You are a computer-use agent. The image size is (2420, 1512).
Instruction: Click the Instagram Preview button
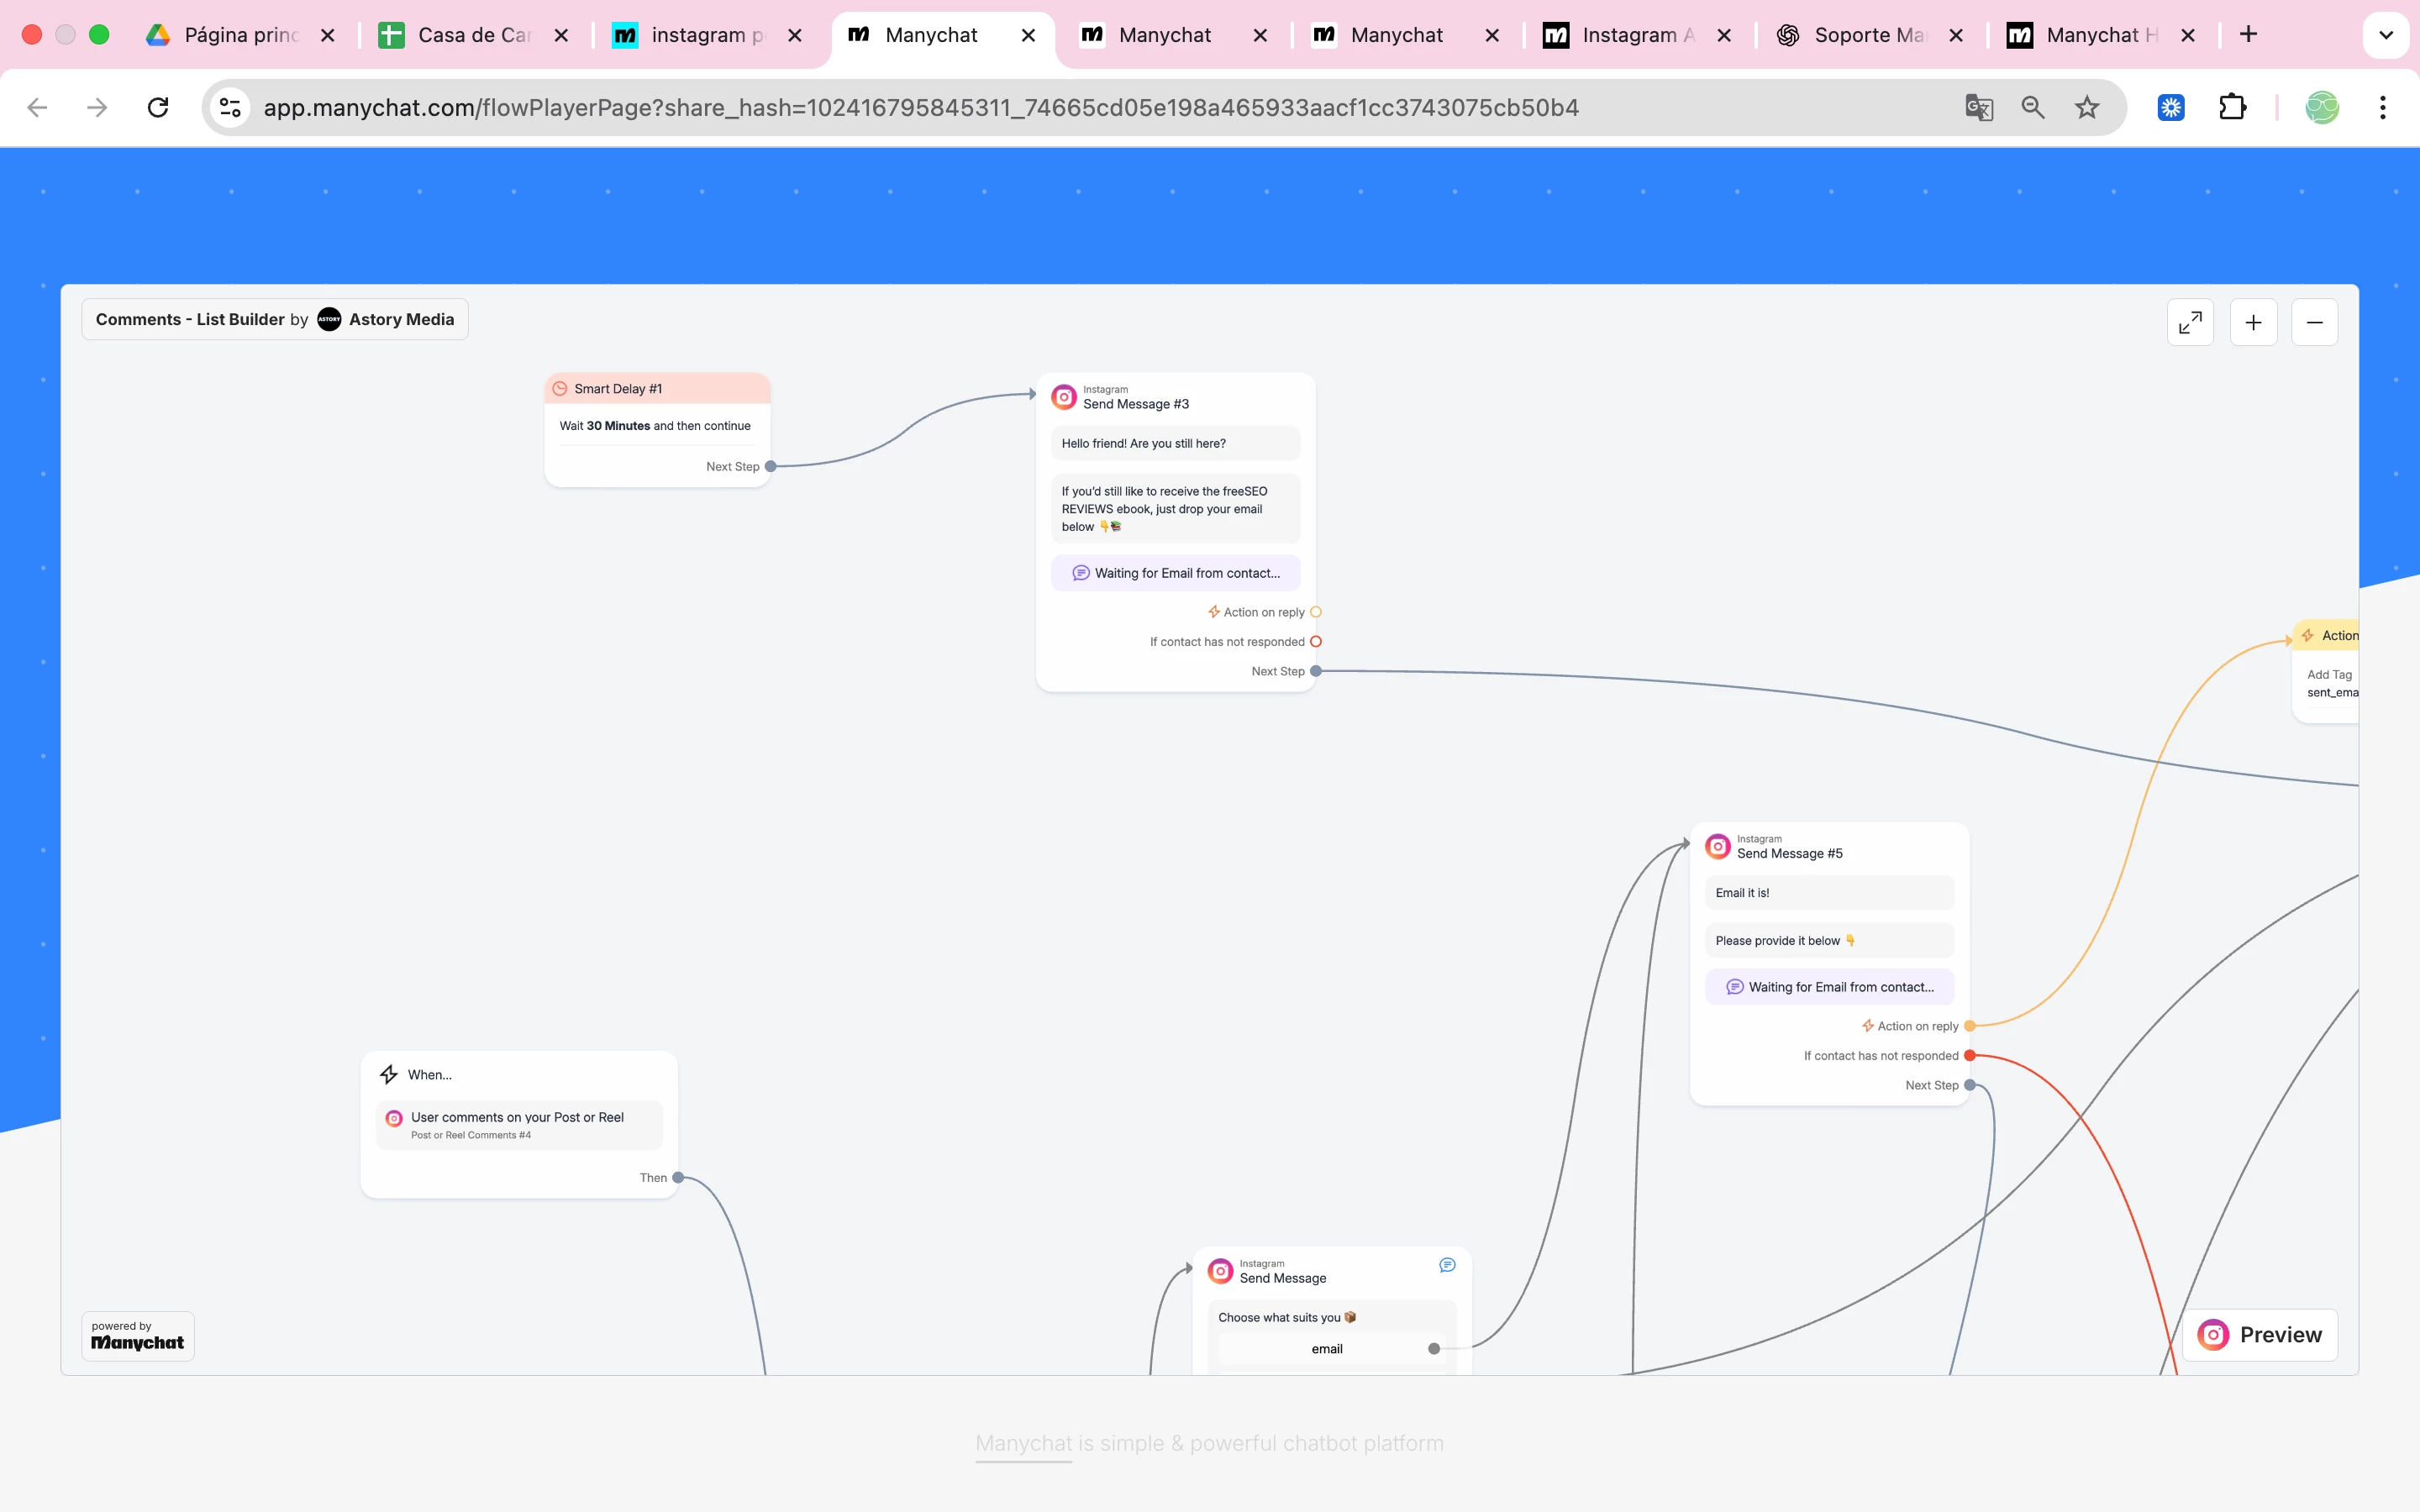2260,1334
